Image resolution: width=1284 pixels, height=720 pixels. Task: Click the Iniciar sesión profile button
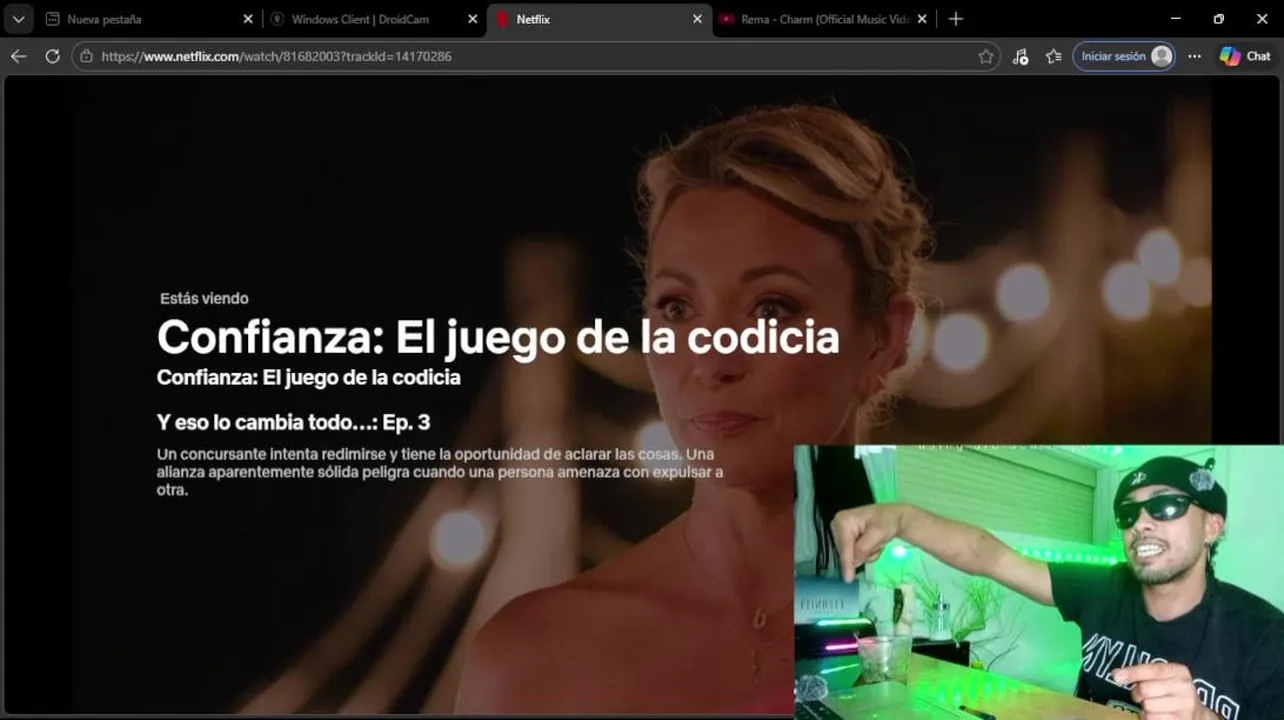point(1124,56)
